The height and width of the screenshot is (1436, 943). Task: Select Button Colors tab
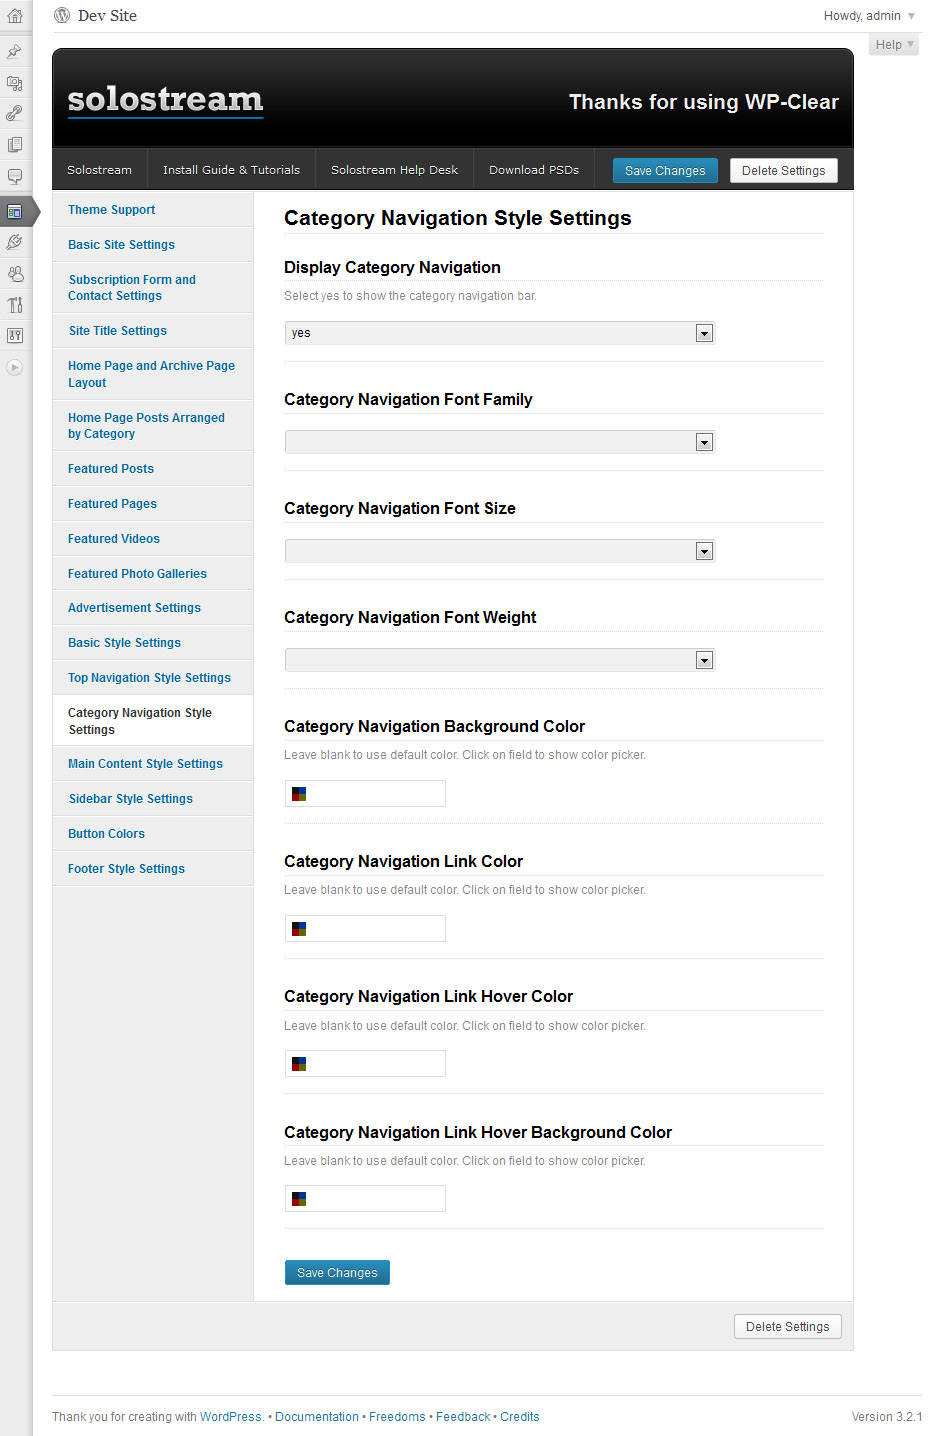pos(153,834)
